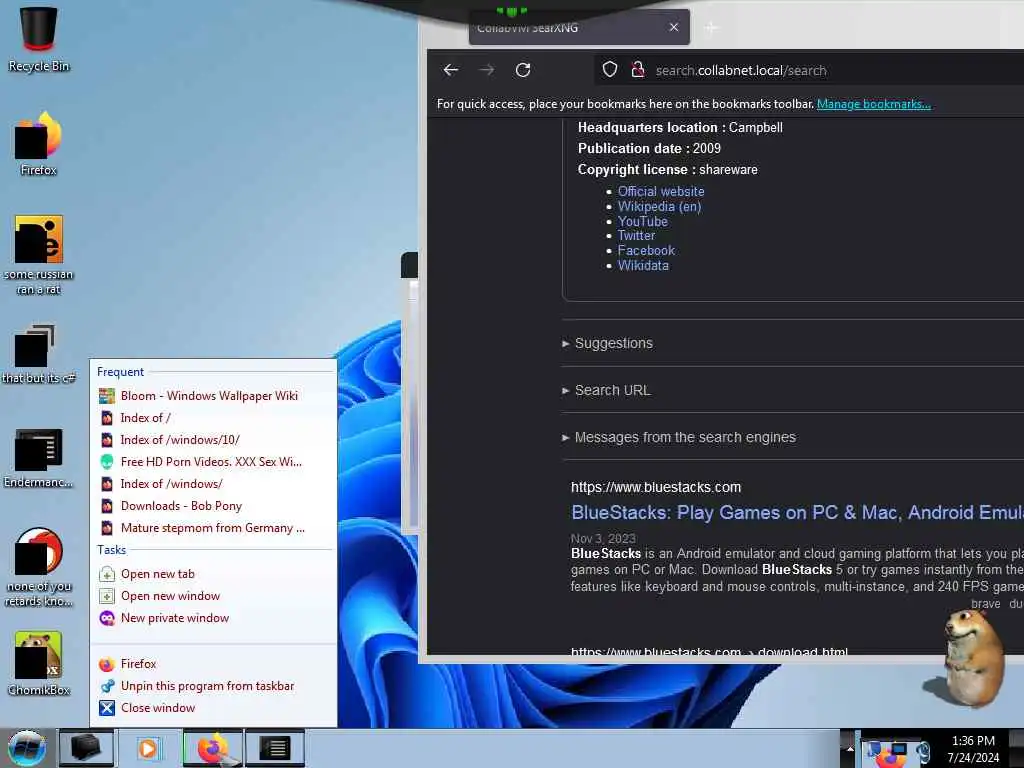Open the Wikidata link
Image resolution: width=1024 pixels, height=768 pixels.
(x=643, y=266)
